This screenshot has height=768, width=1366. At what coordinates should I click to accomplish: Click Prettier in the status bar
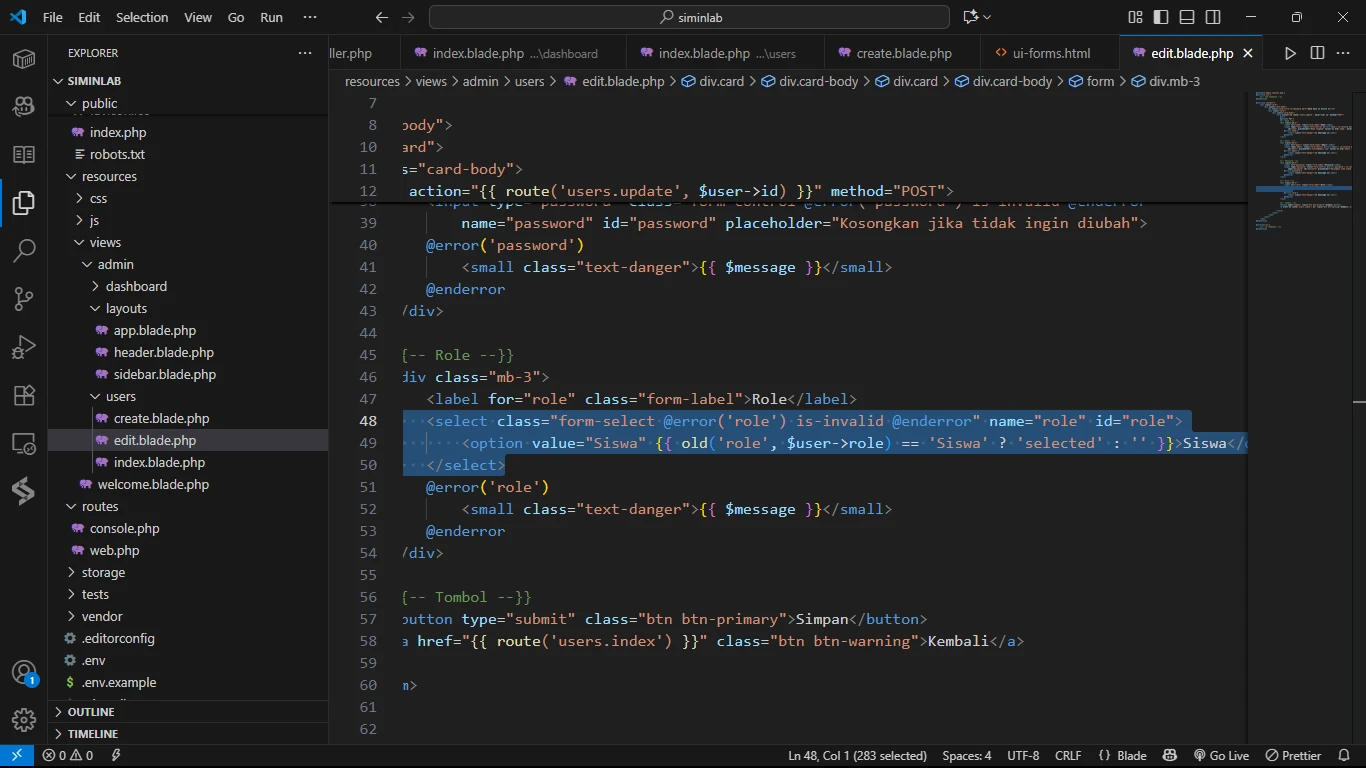1293,756
